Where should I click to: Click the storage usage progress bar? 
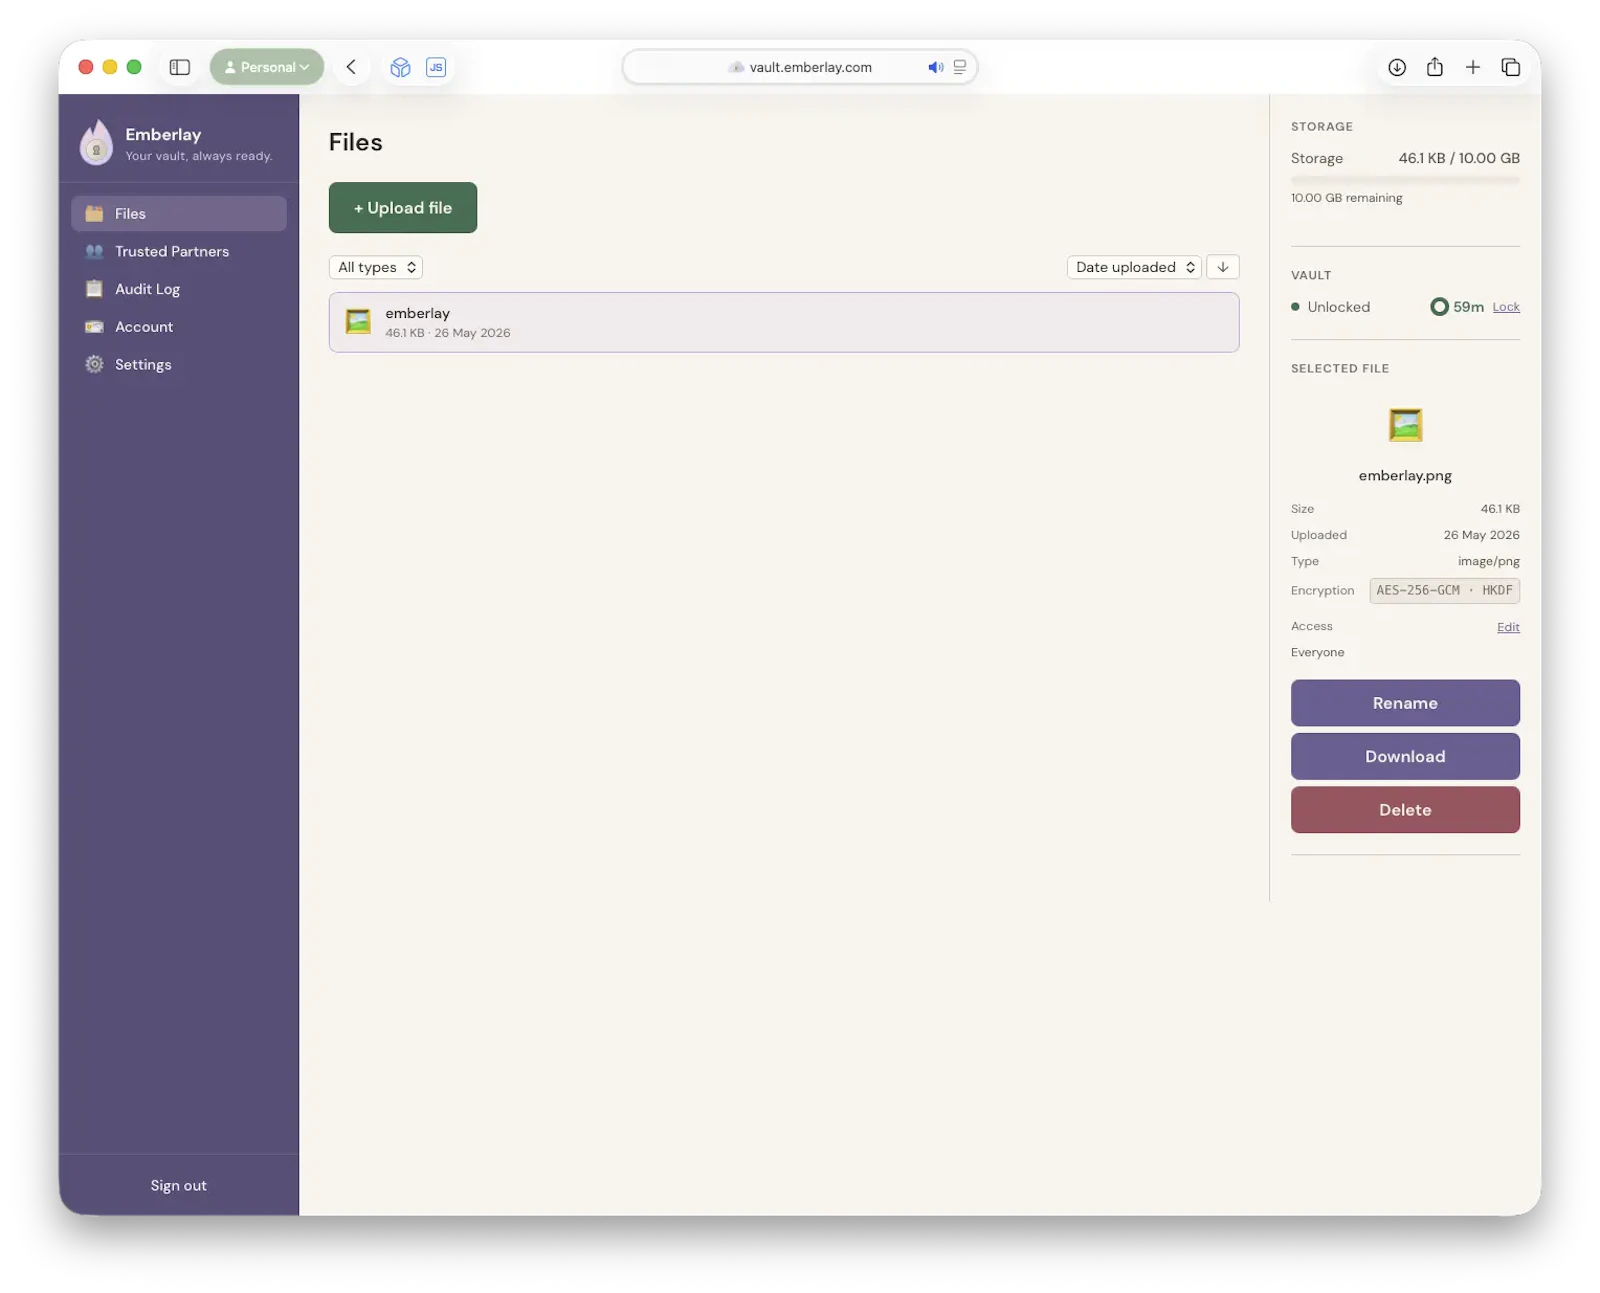1404,180
